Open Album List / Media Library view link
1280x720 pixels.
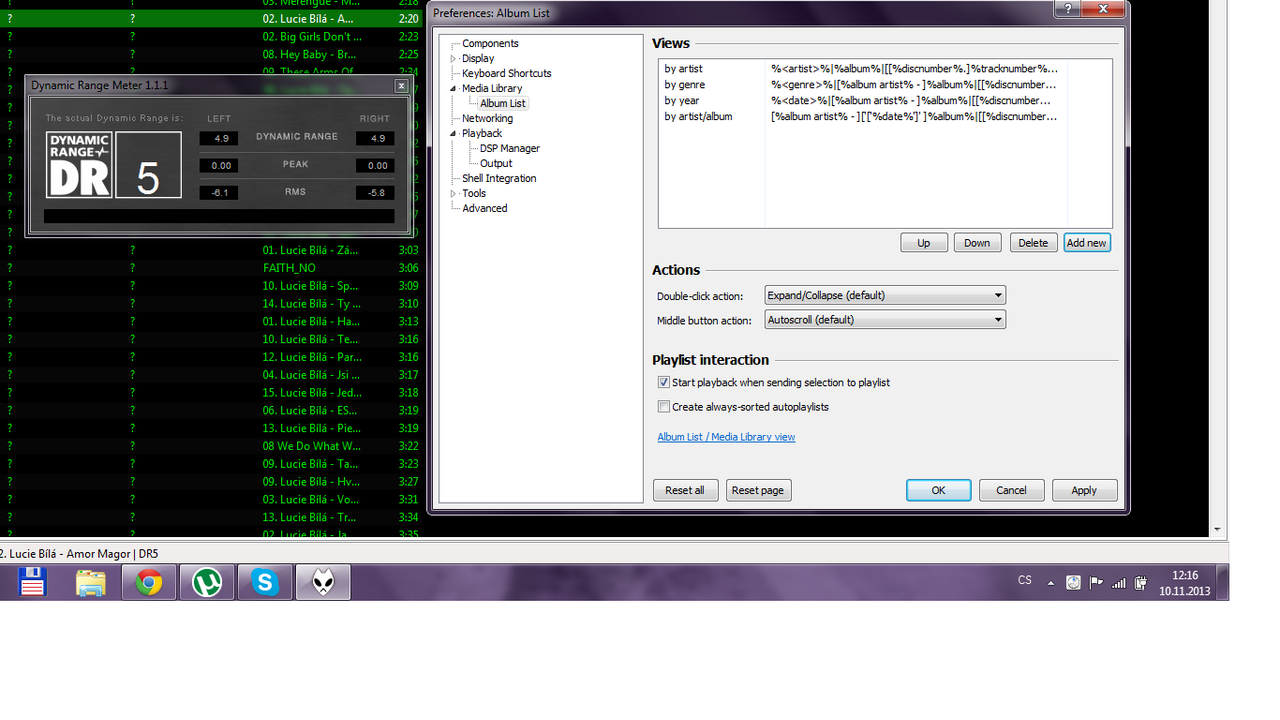point(726,437)
